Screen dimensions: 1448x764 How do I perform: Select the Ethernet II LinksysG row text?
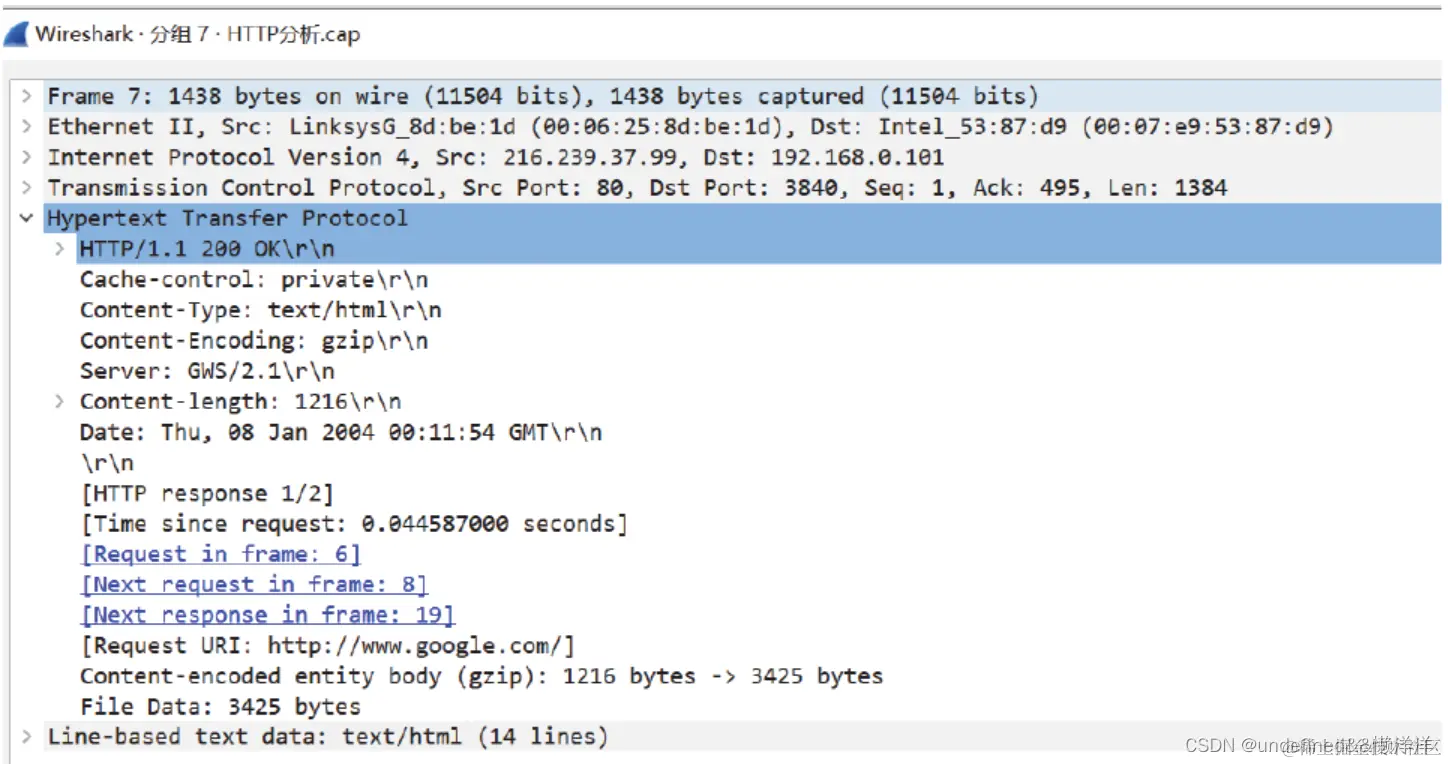click(690, 127)
